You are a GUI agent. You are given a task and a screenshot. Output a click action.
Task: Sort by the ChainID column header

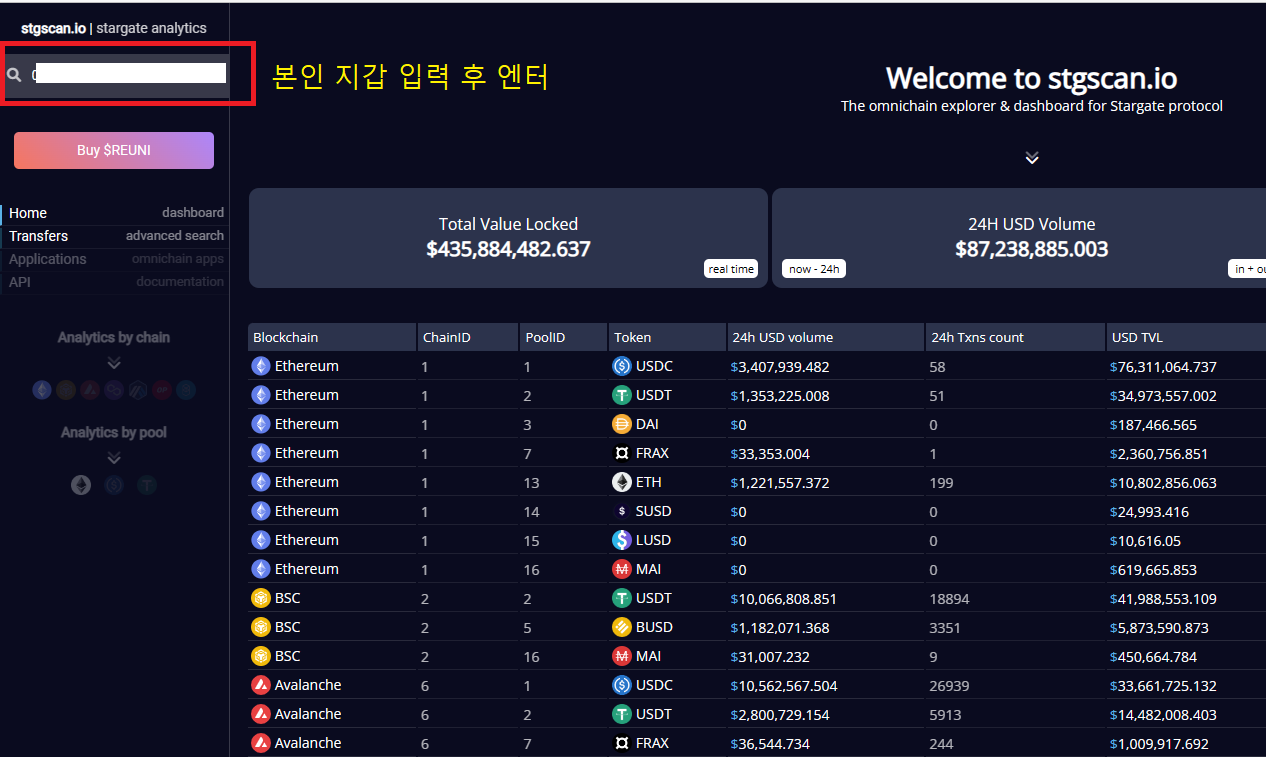coord(467,337)
